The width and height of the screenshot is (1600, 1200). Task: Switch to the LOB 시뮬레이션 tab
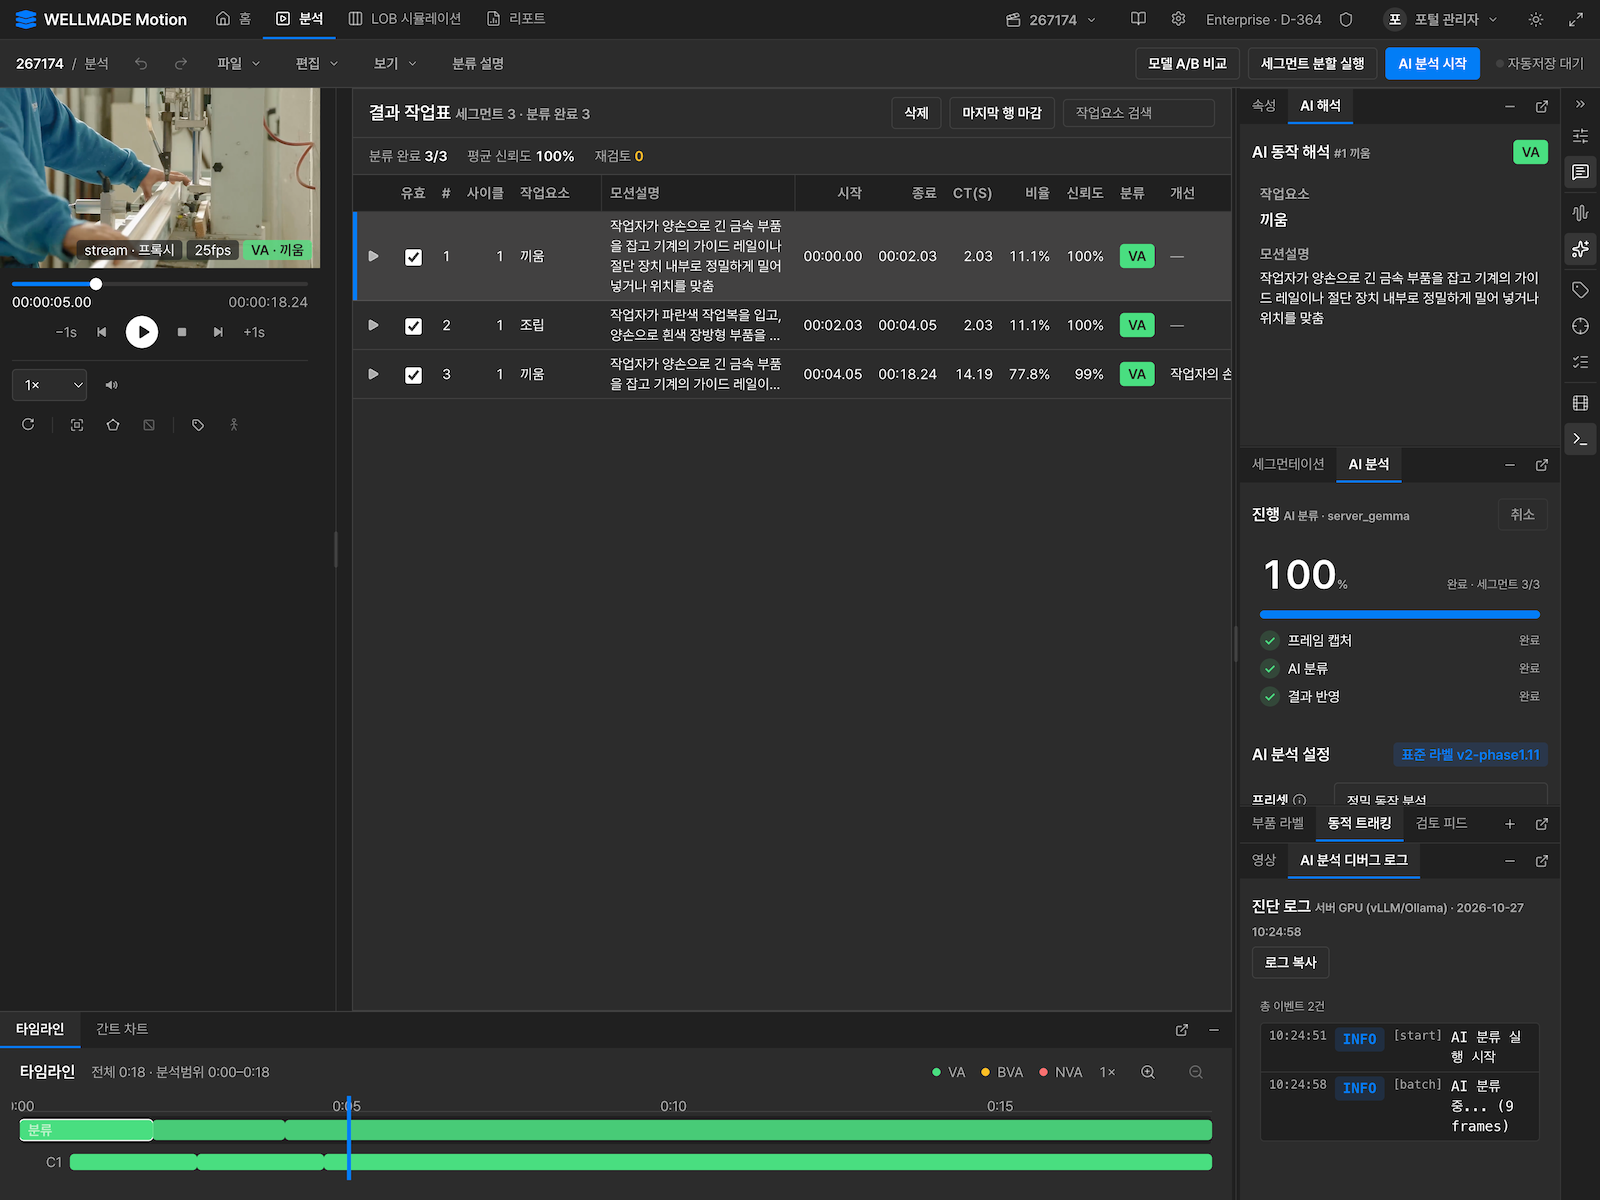pos(405,19)
